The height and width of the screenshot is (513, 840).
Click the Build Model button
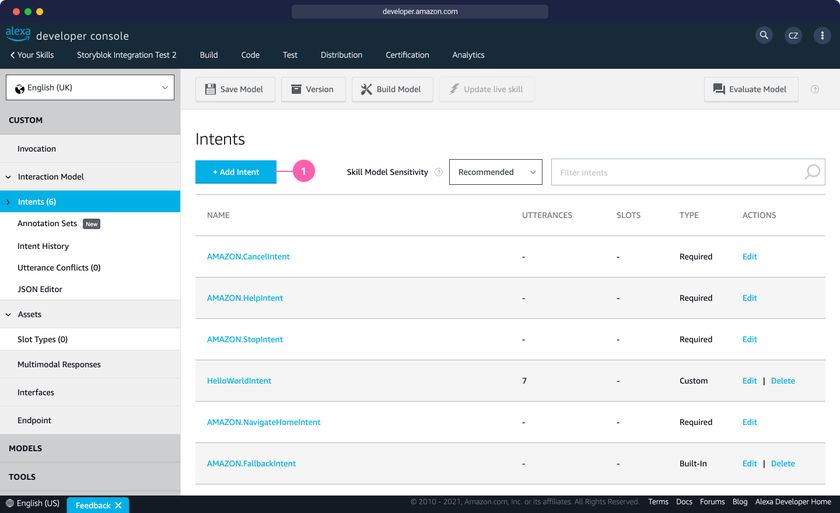point(392,89)
